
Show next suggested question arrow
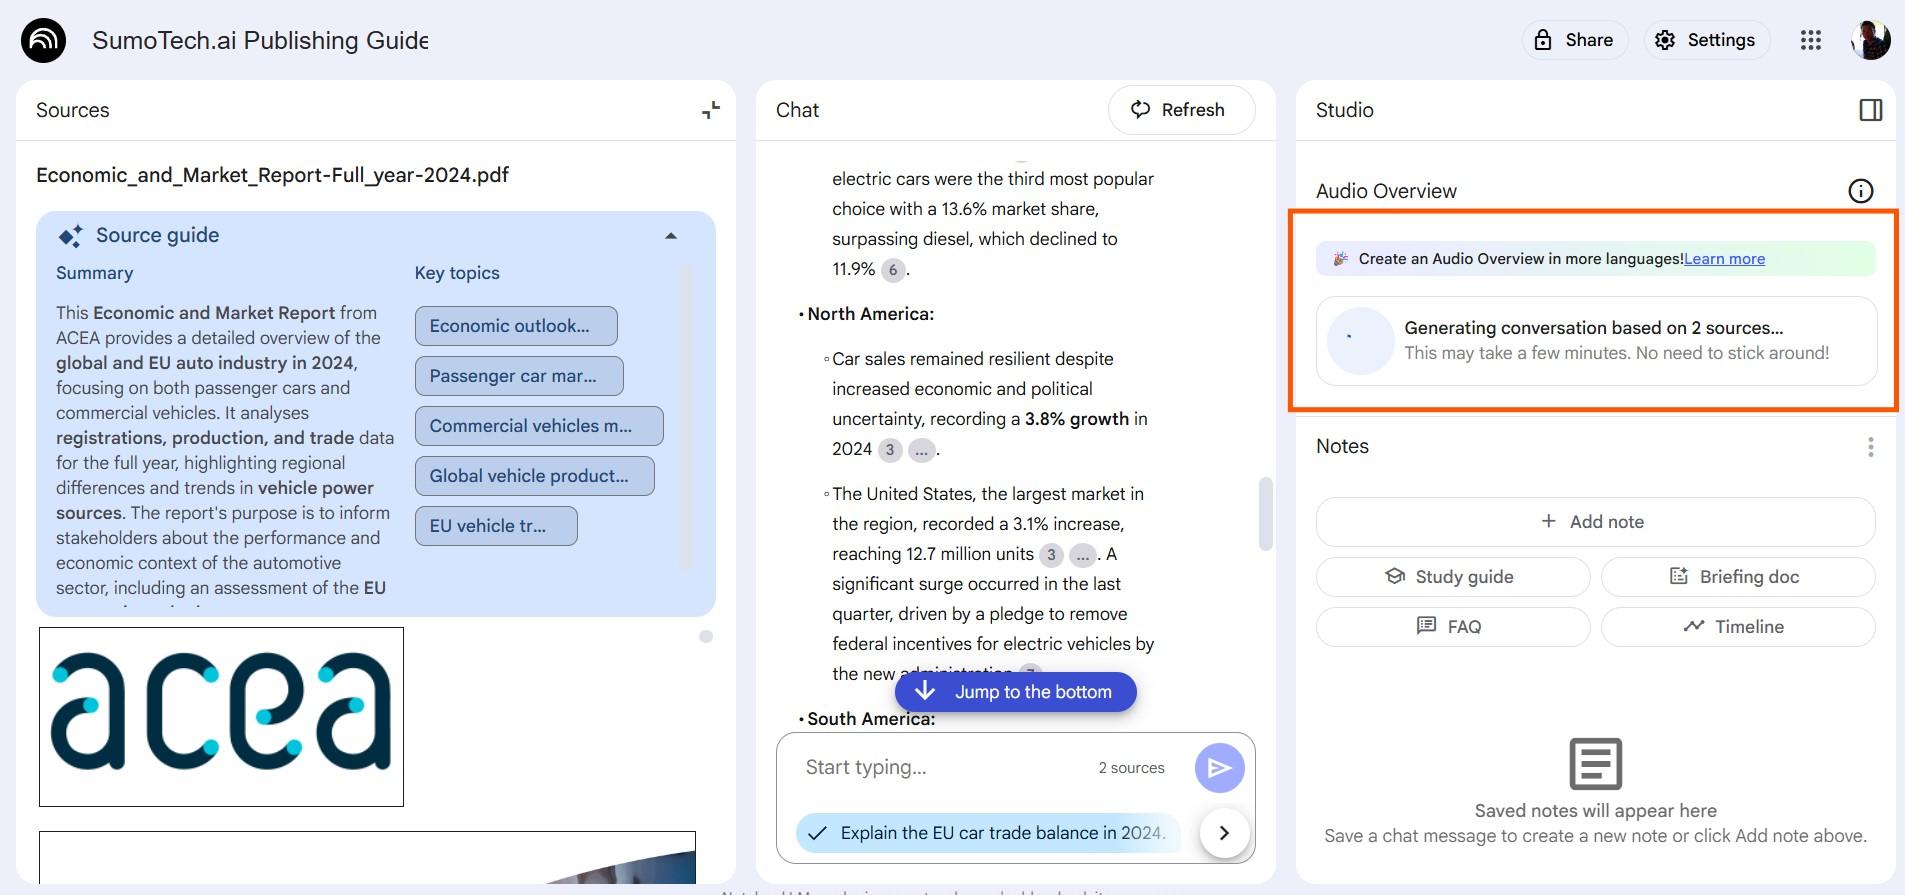[1224, 833]
